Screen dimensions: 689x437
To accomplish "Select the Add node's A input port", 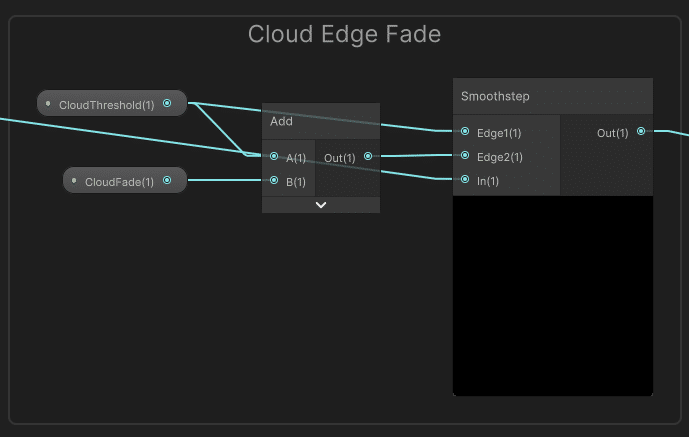I will click(x=274, y=156).
